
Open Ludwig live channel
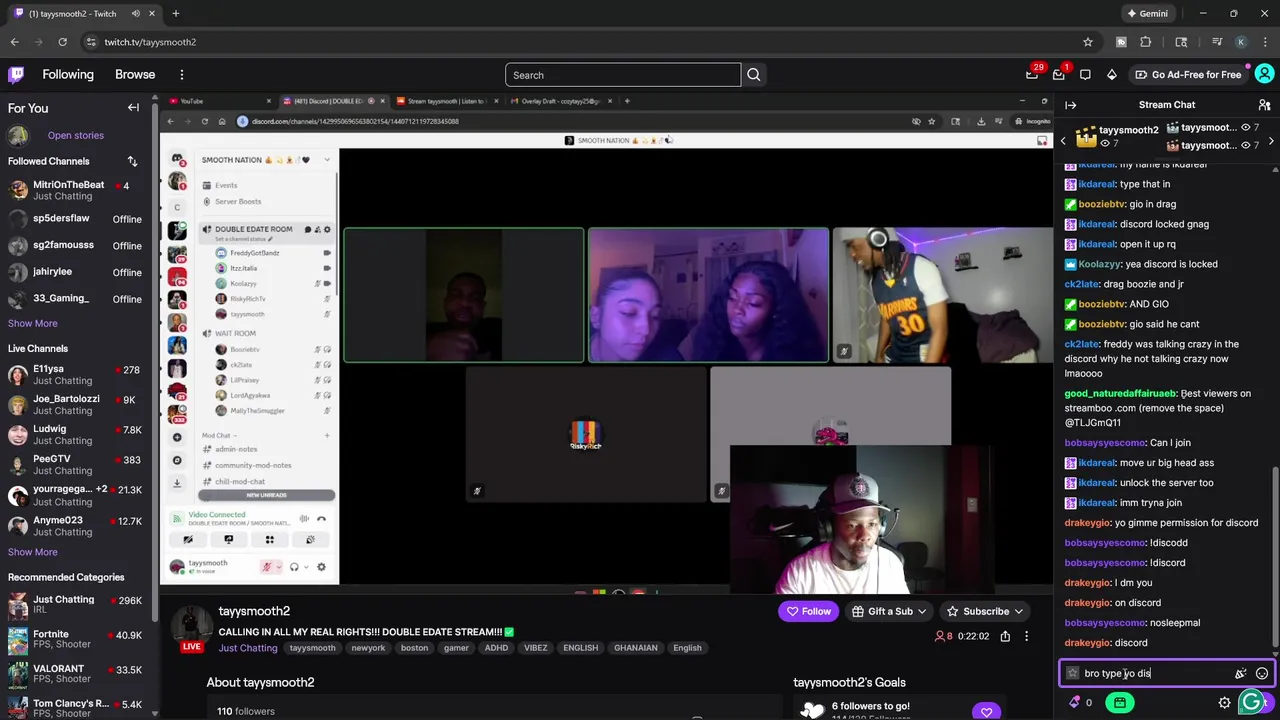[x=78, y=434]
